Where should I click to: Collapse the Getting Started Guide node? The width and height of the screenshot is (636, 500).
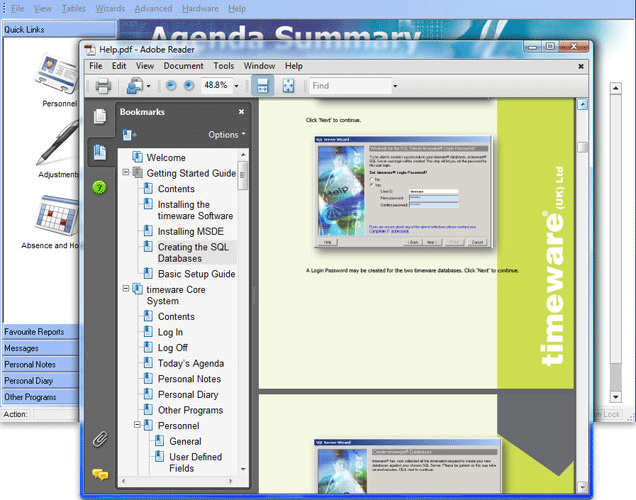(126, 172)
